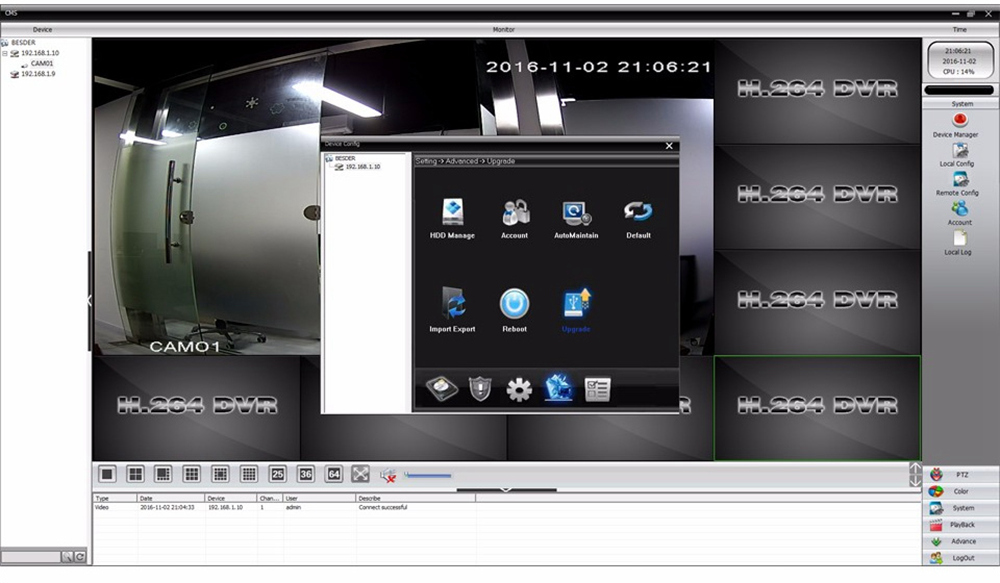Open the System panel tab
The height and width of the screenshot is (583, 1000).
tap(961, 508)
